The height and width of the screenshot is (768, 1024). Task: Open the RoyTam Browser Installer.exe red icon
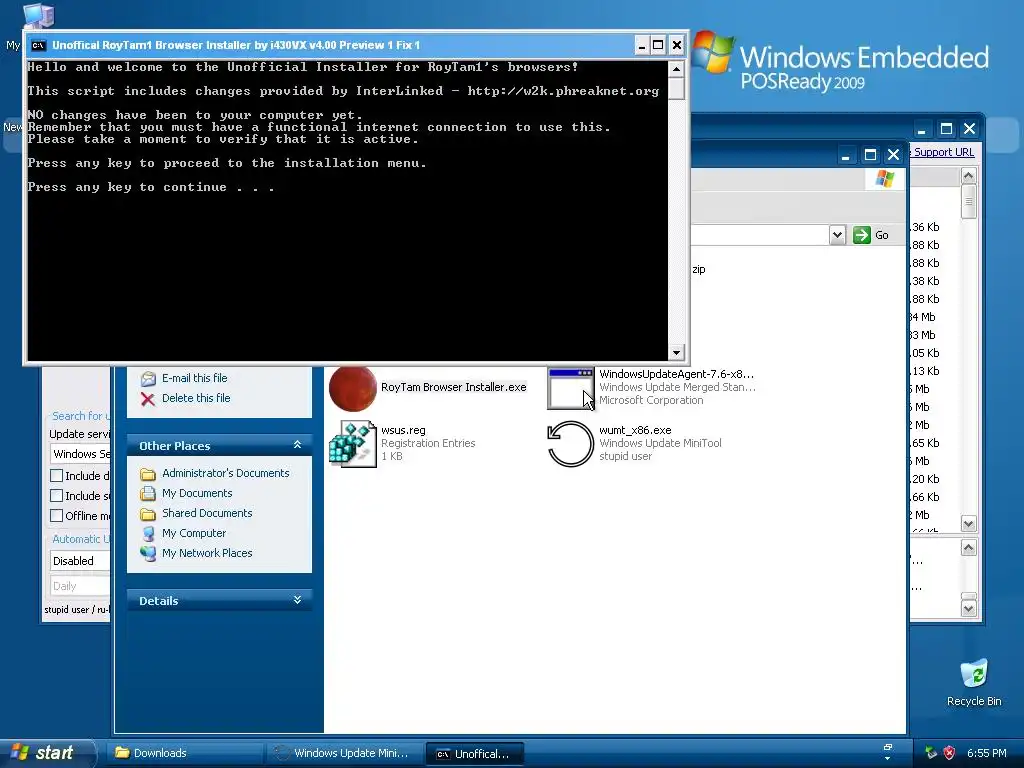click(353, 388)
